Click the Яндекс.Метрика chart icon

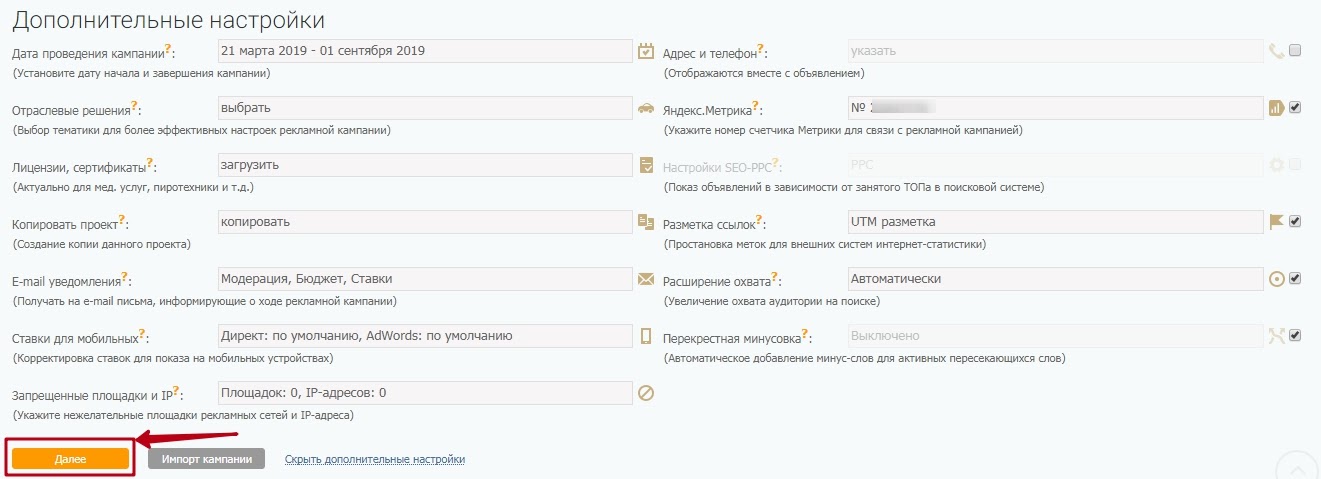(1276, 108)
